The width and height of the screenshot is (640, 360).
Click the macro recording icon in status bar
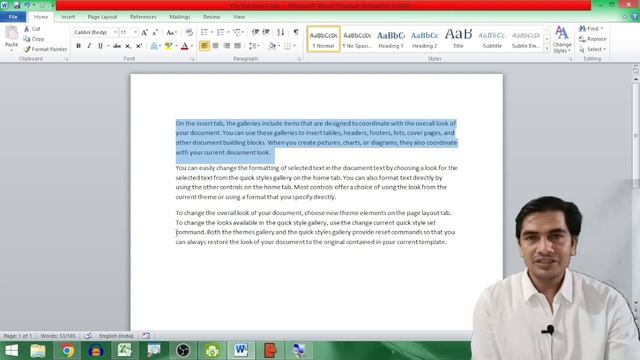tap(146, 336)
